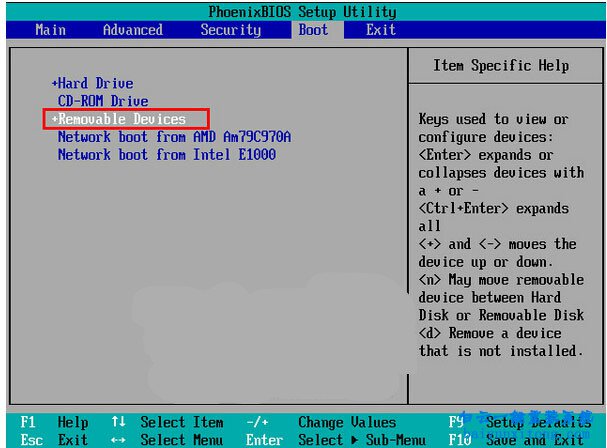
Task: Select Network boot from AMD Am79C970A
Action: [174, 137]
